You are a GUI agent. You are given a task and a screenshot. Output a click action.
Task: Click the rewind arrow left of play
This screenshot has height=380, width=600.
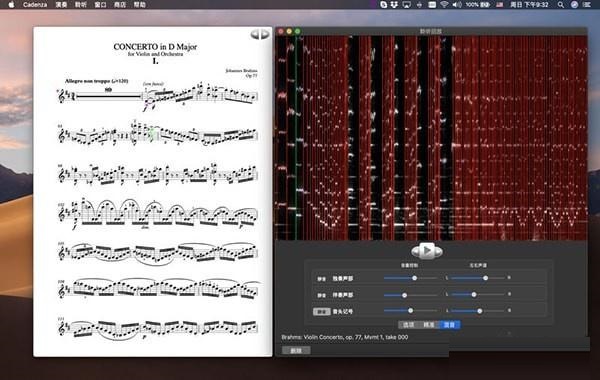[x=416, y=251]
